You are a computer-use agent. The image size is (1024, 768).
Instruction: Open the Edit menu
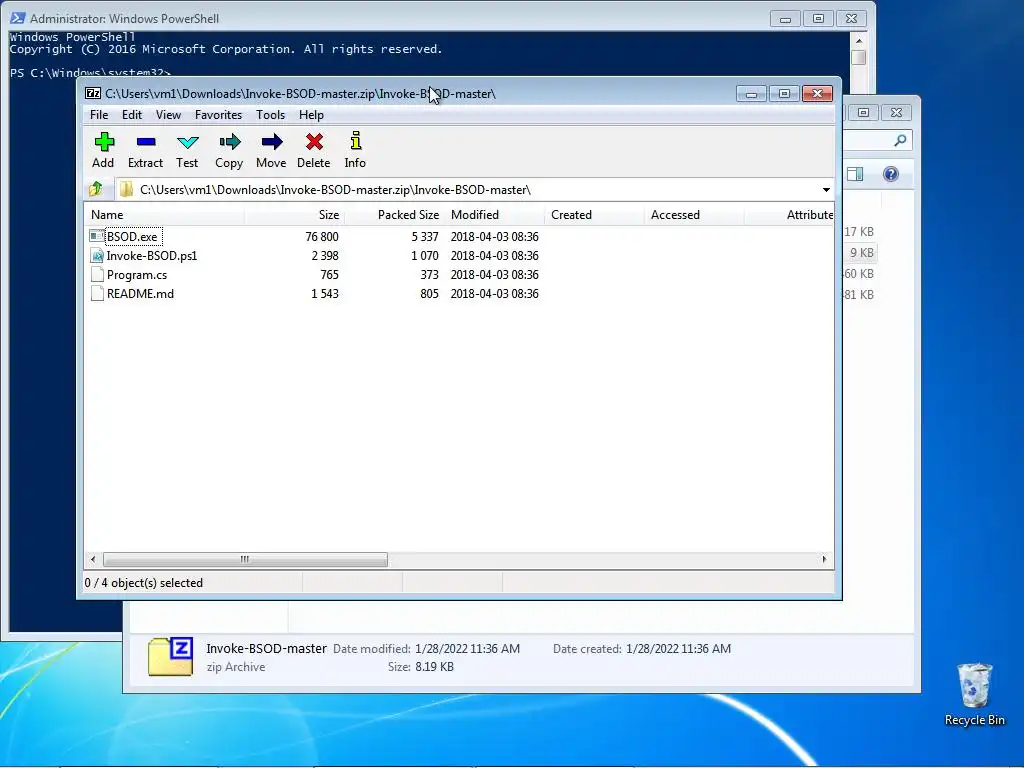pos(131,115)
